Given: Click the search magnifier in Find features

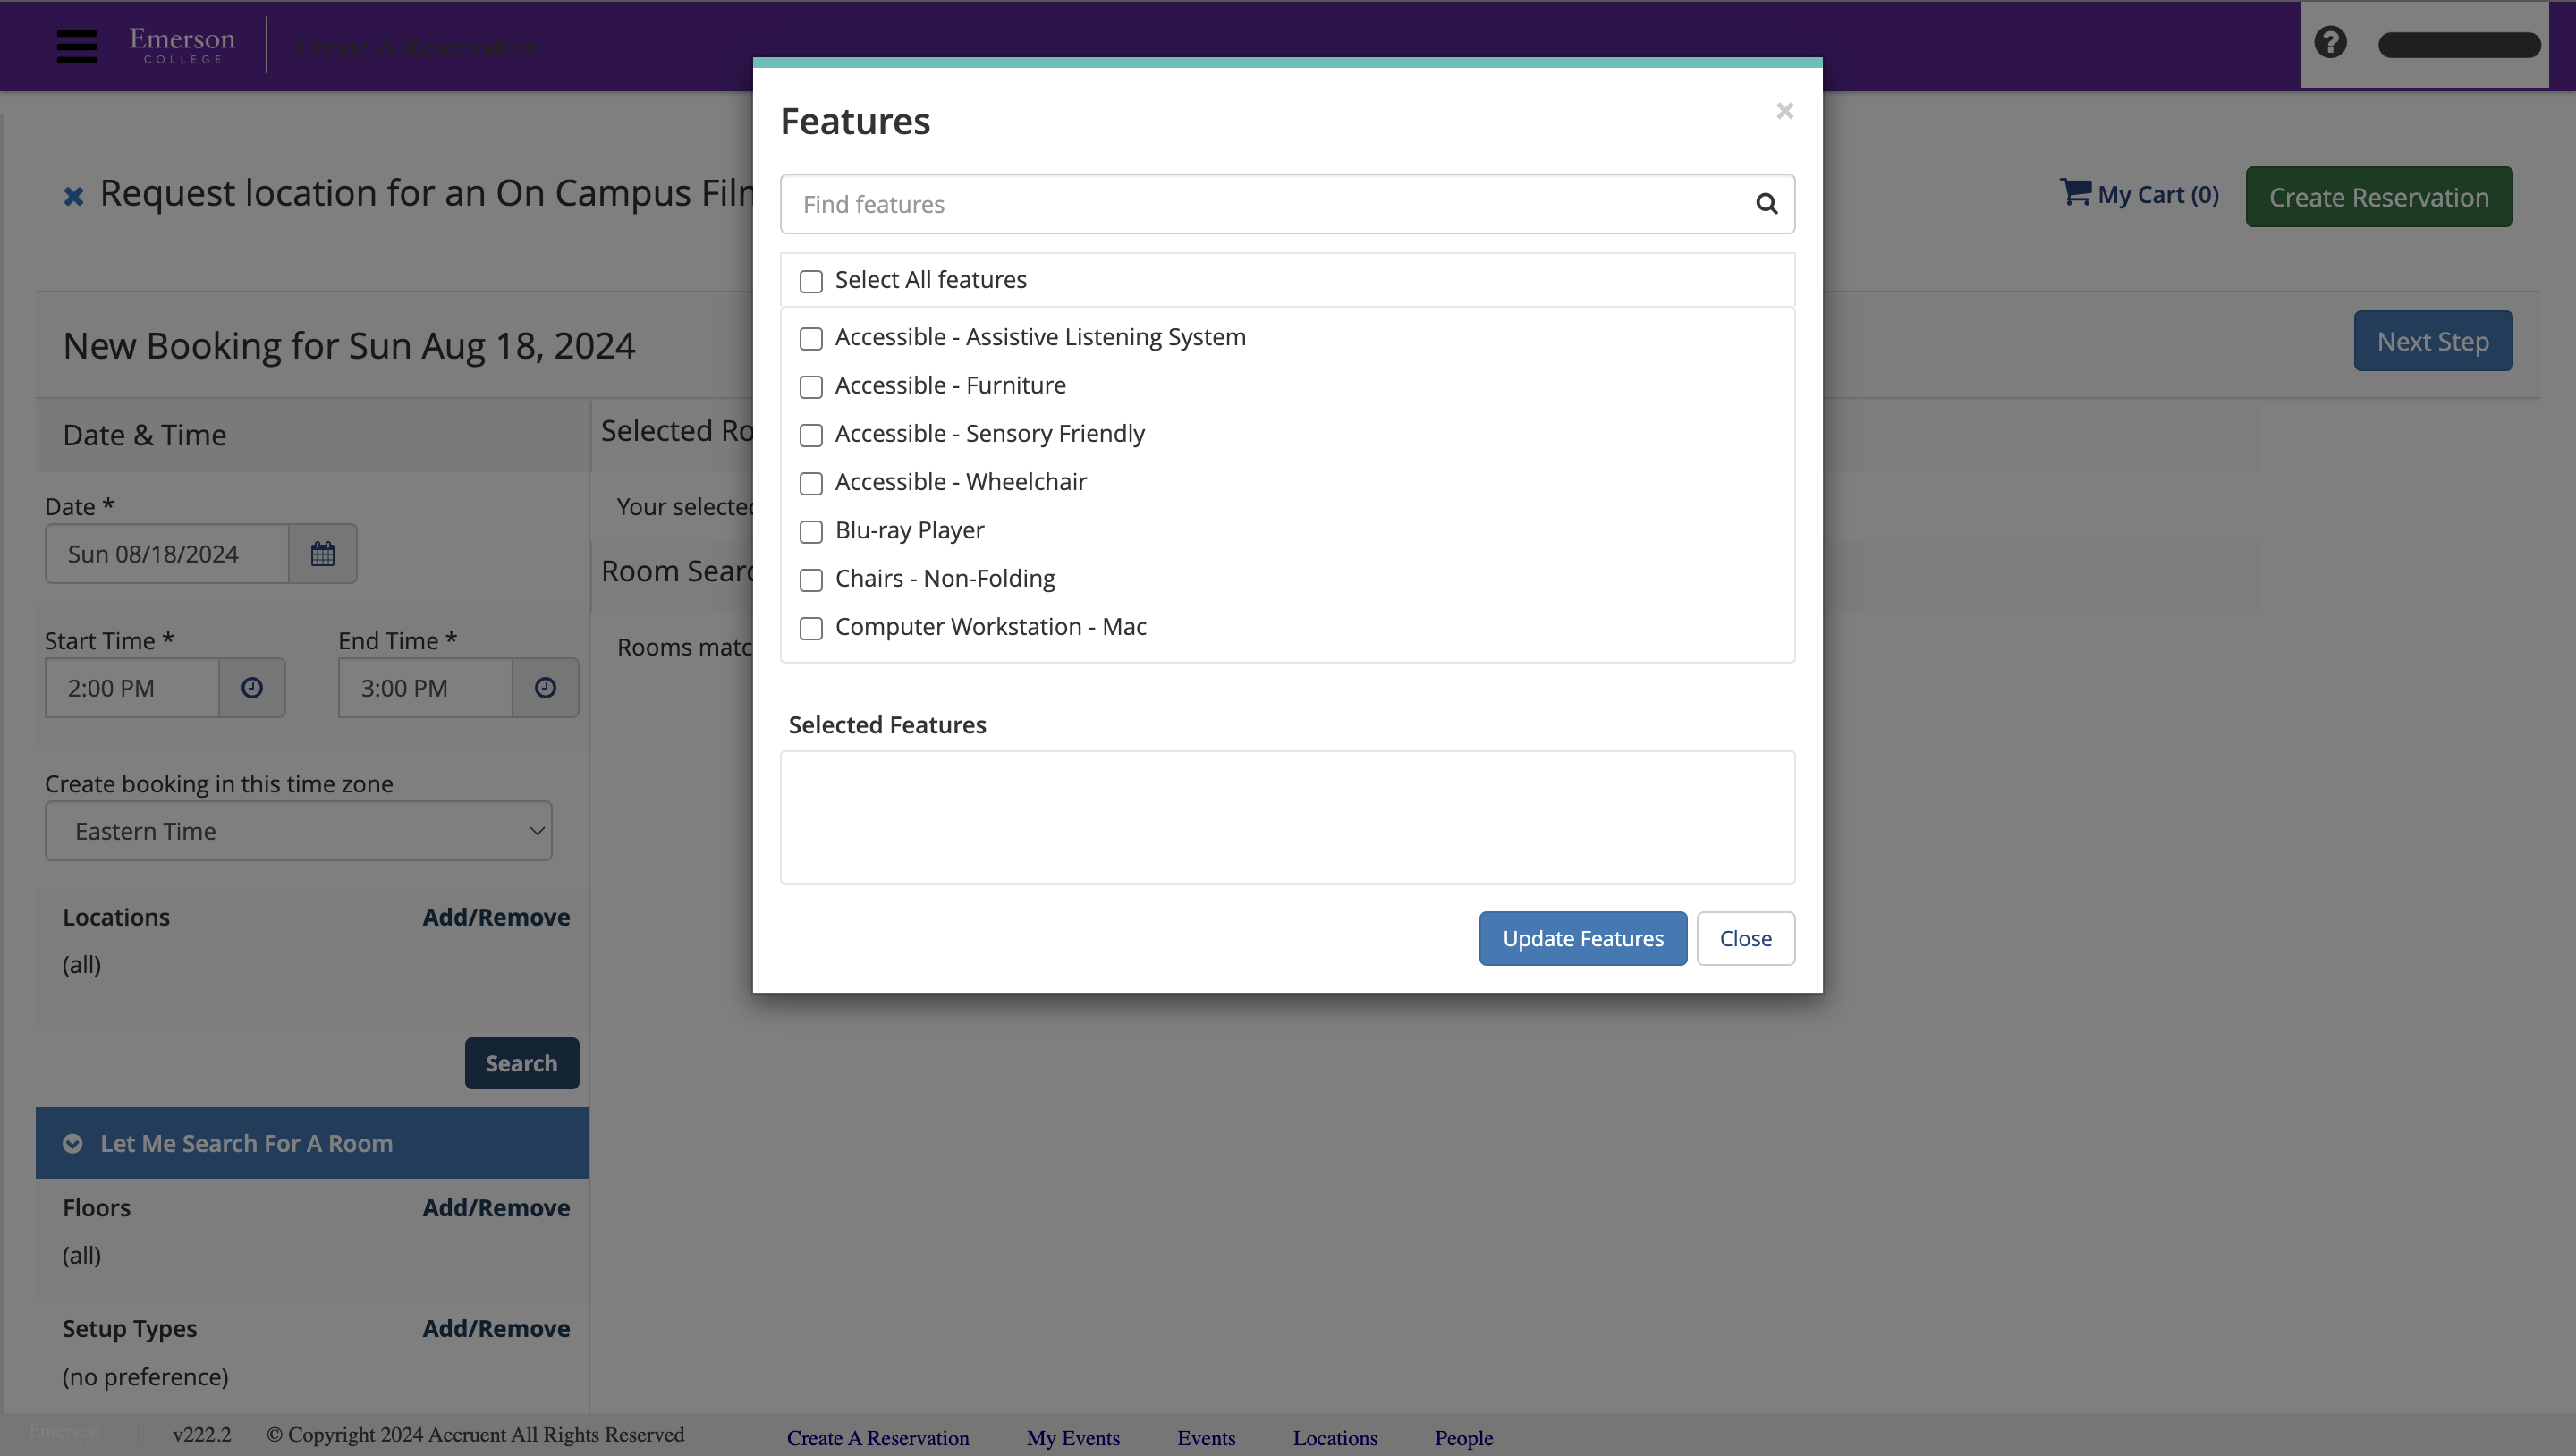Looking at the screenshot, I should click(x=1767, y=204).
